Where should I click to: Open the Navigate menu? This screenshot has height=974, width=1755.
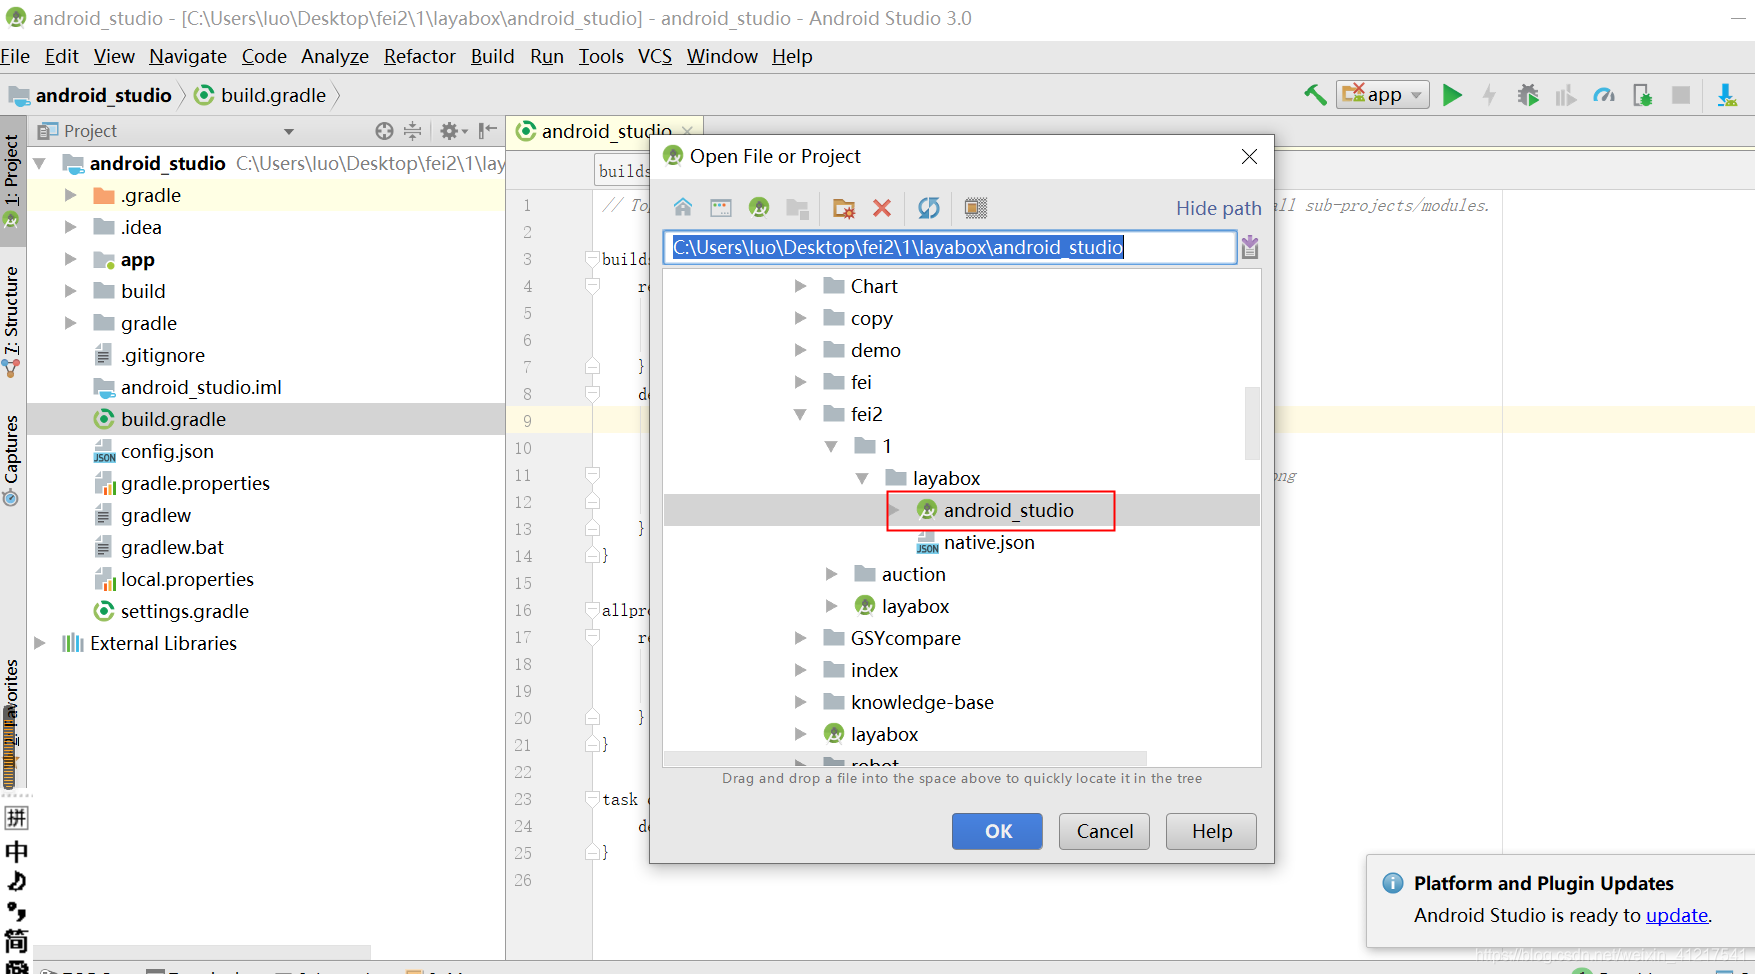click(x=188, y=56)
